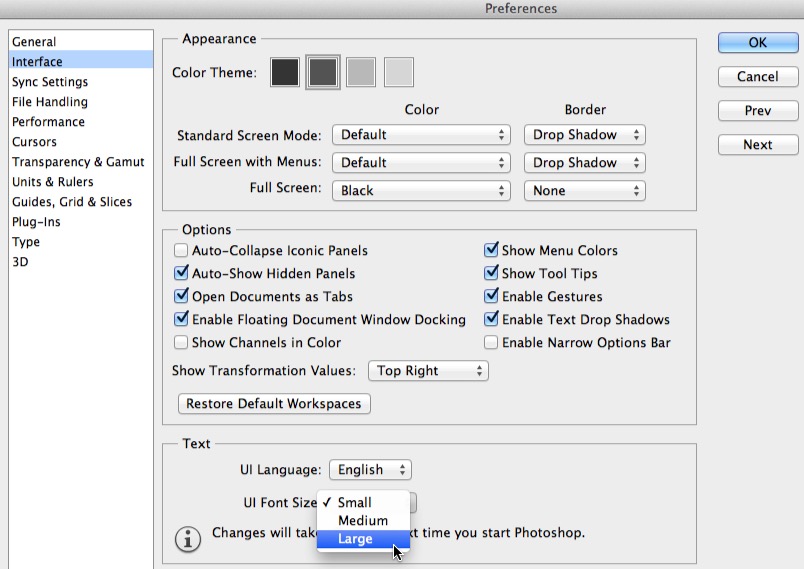The image size is (804, 569).
Task: Open Sync Settings preferences
Action: click(81, 82)
